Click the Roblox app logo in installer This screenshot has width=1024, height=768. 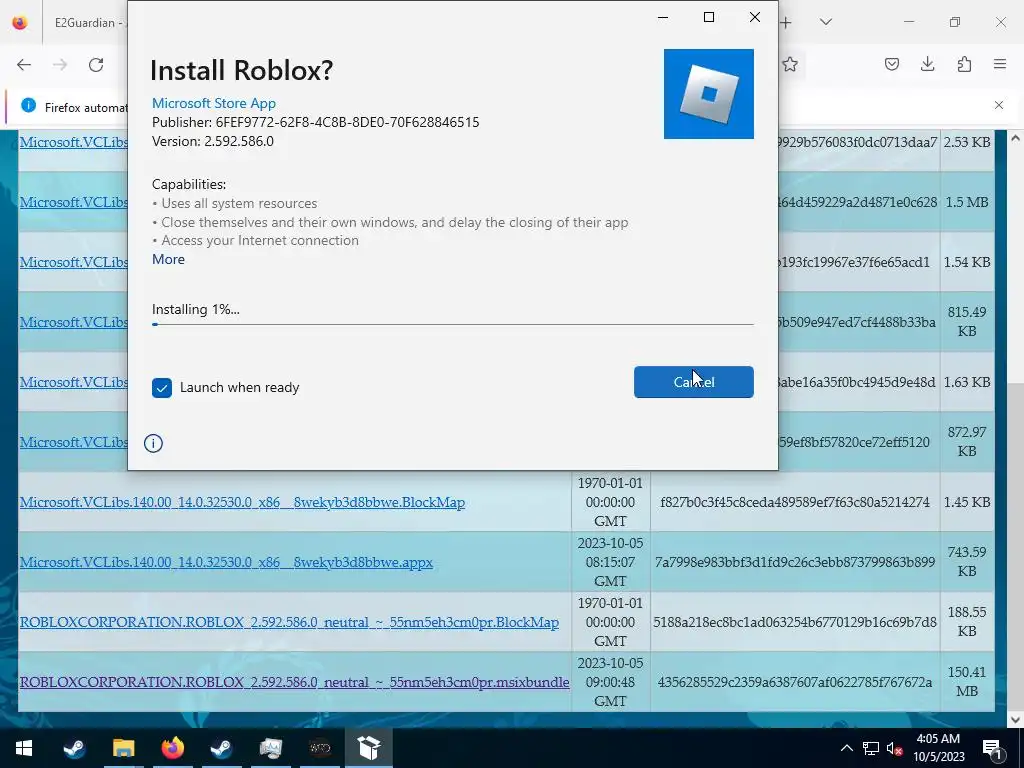[x=709, y=94]
